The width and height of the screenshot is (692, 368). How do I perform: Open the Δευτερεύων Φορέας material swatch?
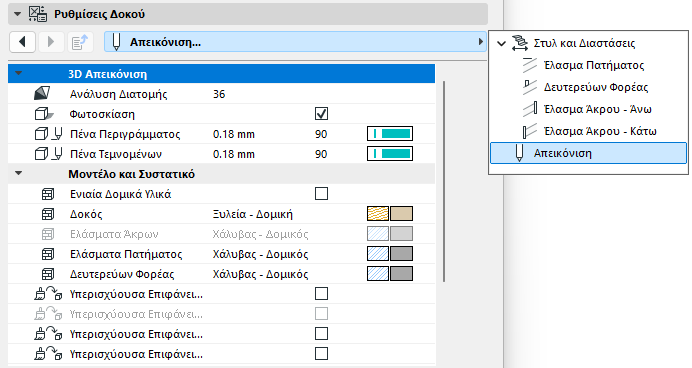390,274
